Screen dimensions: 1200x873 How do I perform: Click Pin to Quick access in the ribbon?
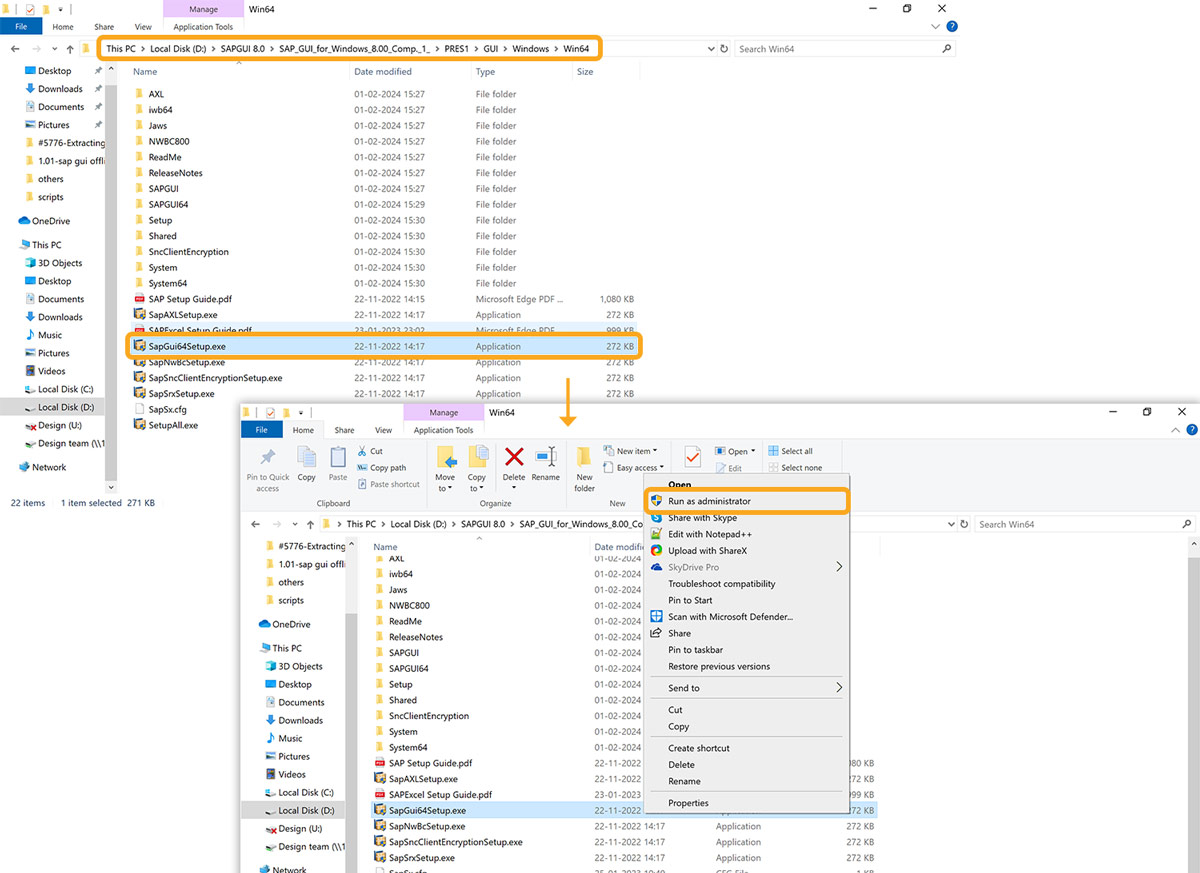267,469
